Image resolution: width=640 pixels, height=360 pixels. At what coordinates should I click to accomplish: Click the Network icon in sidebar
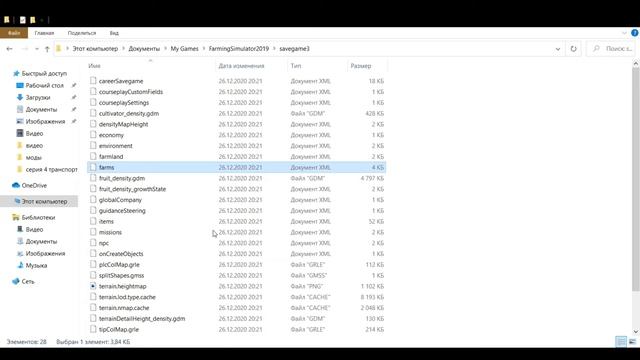click(16, 281)
